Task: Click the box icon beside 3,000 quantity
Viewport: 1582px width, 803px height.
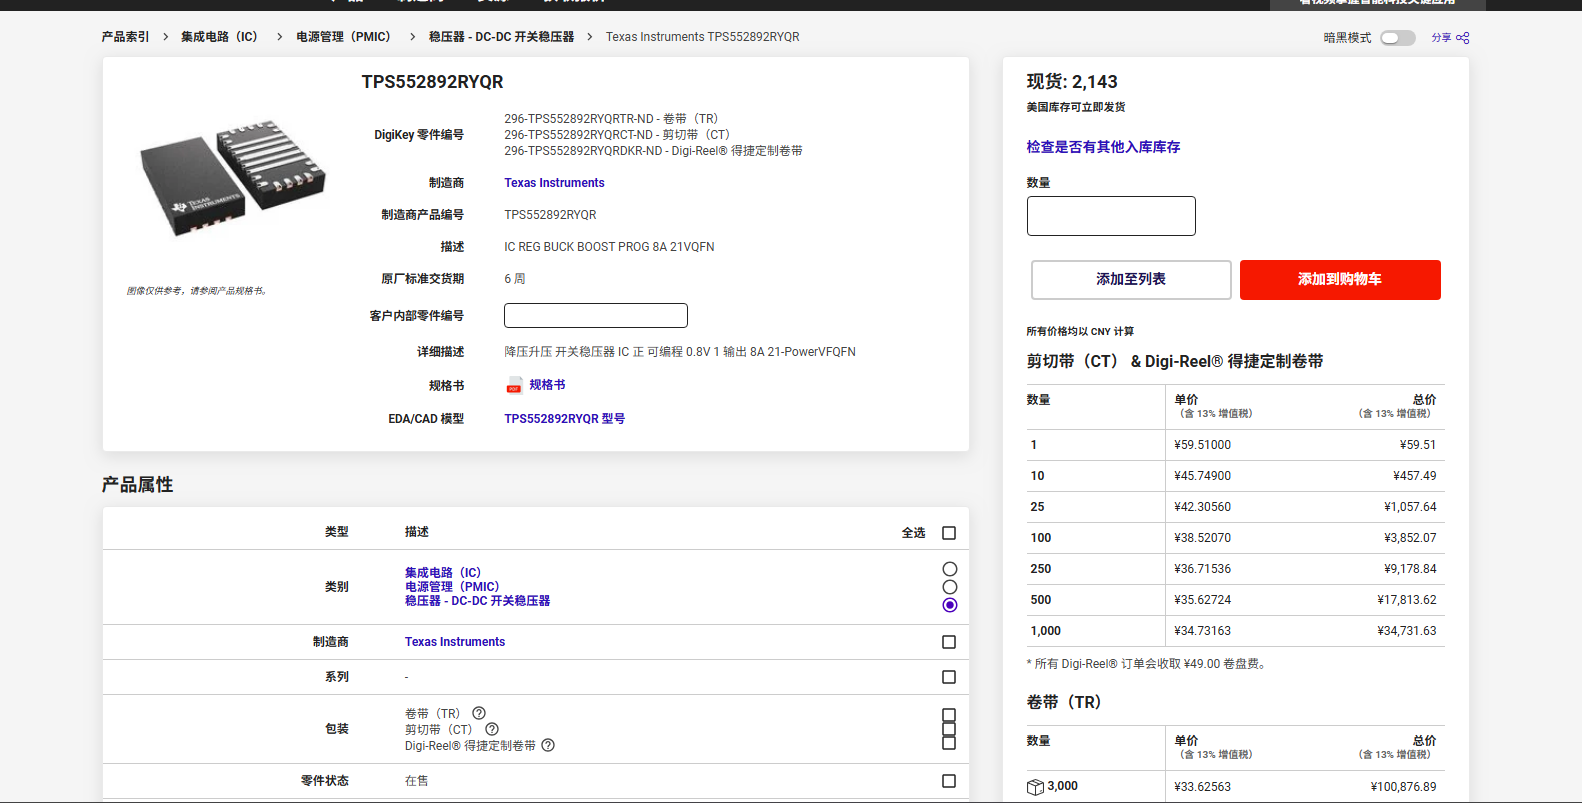Action: [1035, 787]
